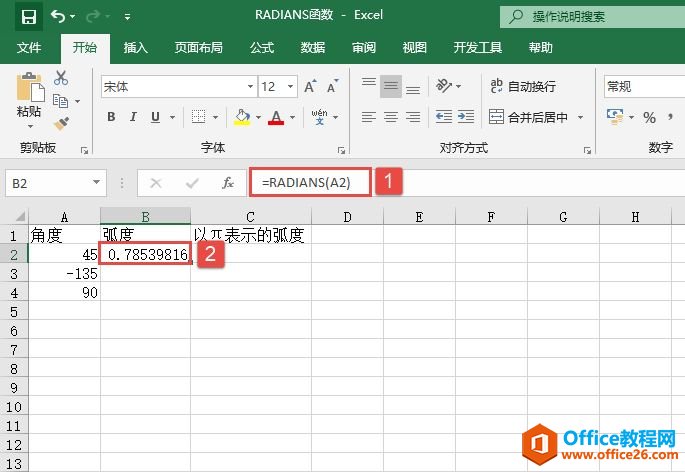Switch to the 开发工具 tab

tap(477, 47)
